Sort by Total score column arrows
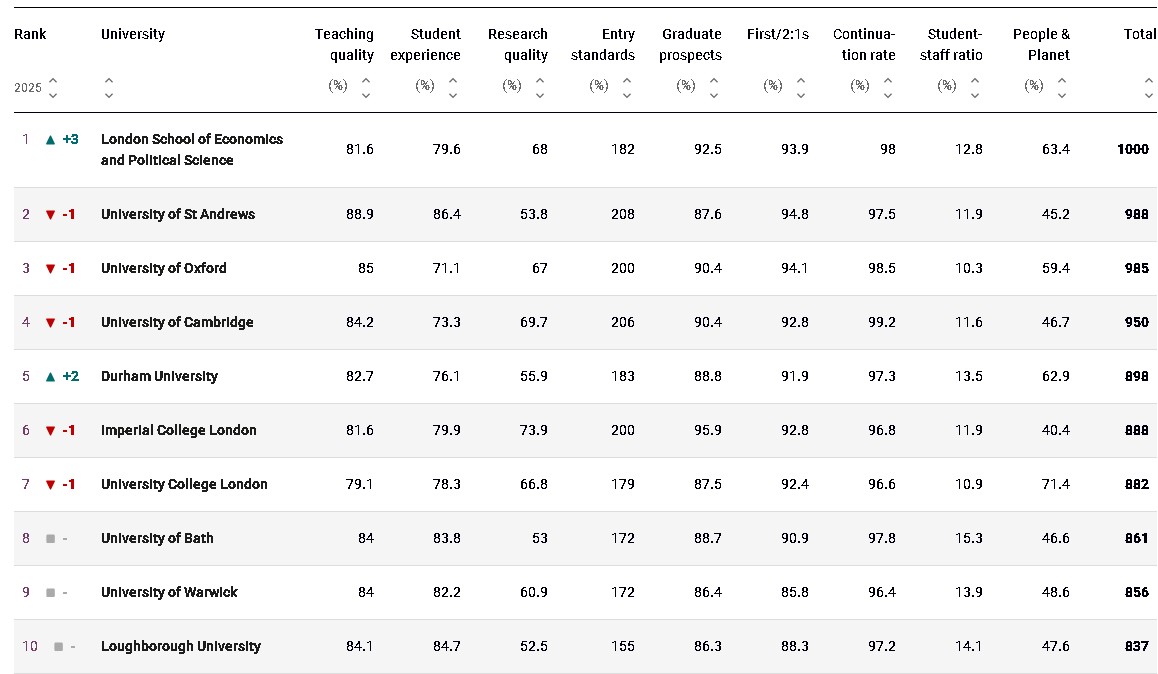 point(1149,88)
